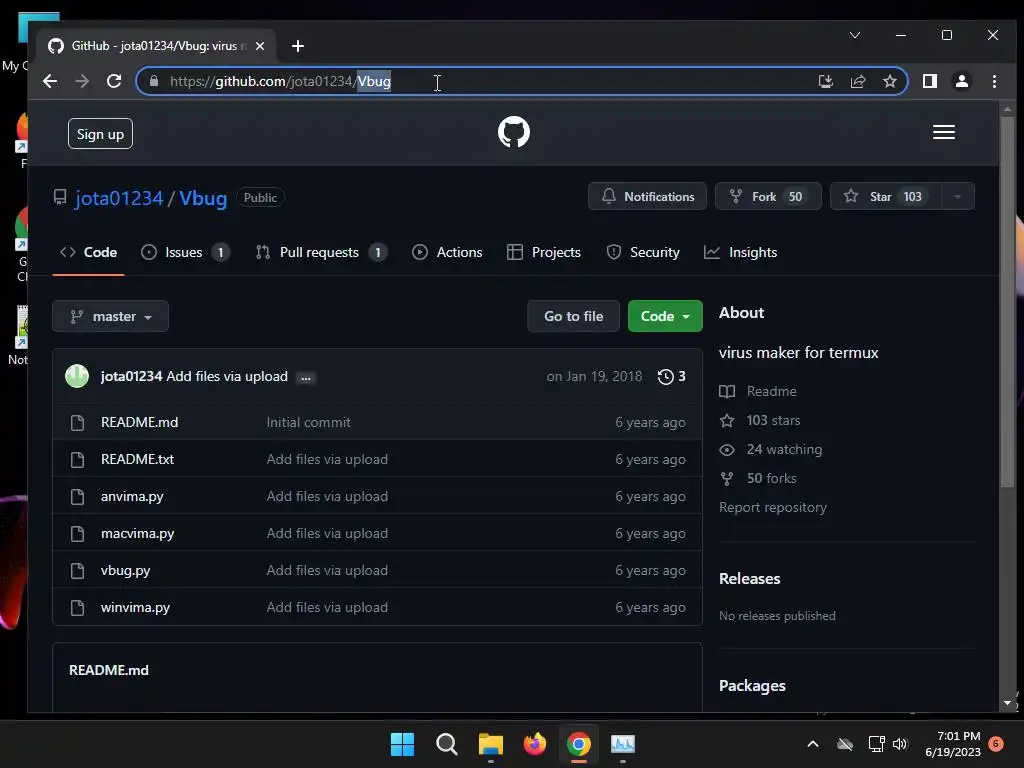Open the clock and date in taskbar
The image size is (1024, 768).
pos(953,744)
